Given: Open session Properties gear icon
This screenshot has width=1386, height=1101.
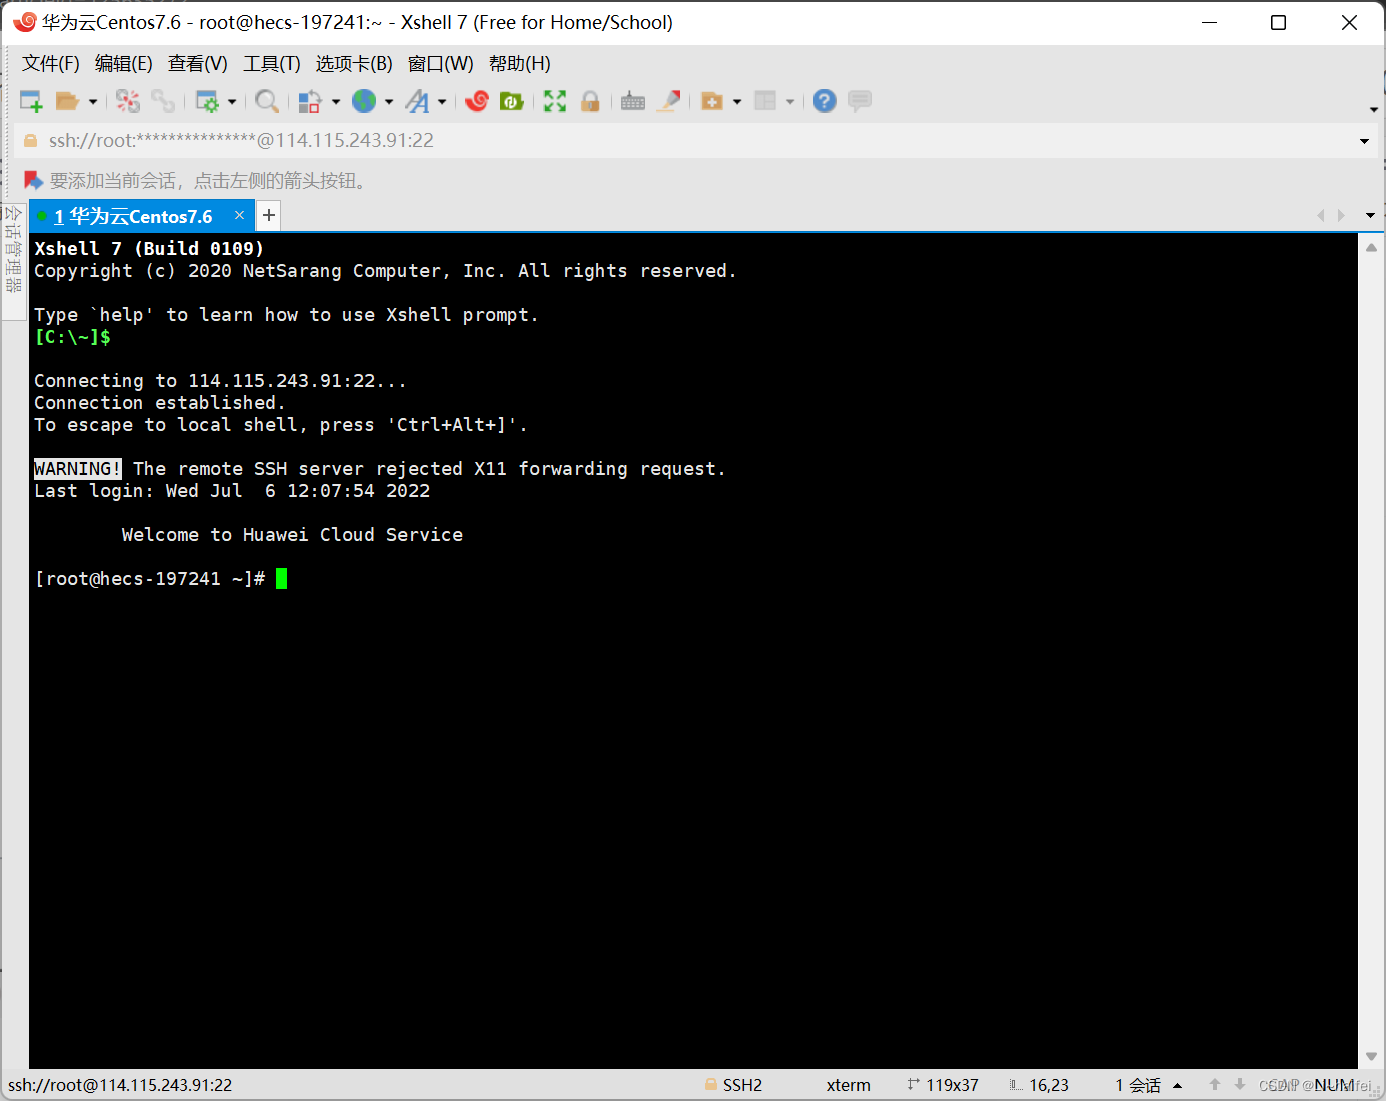Looking at the screenshot, I should point(207,101).
